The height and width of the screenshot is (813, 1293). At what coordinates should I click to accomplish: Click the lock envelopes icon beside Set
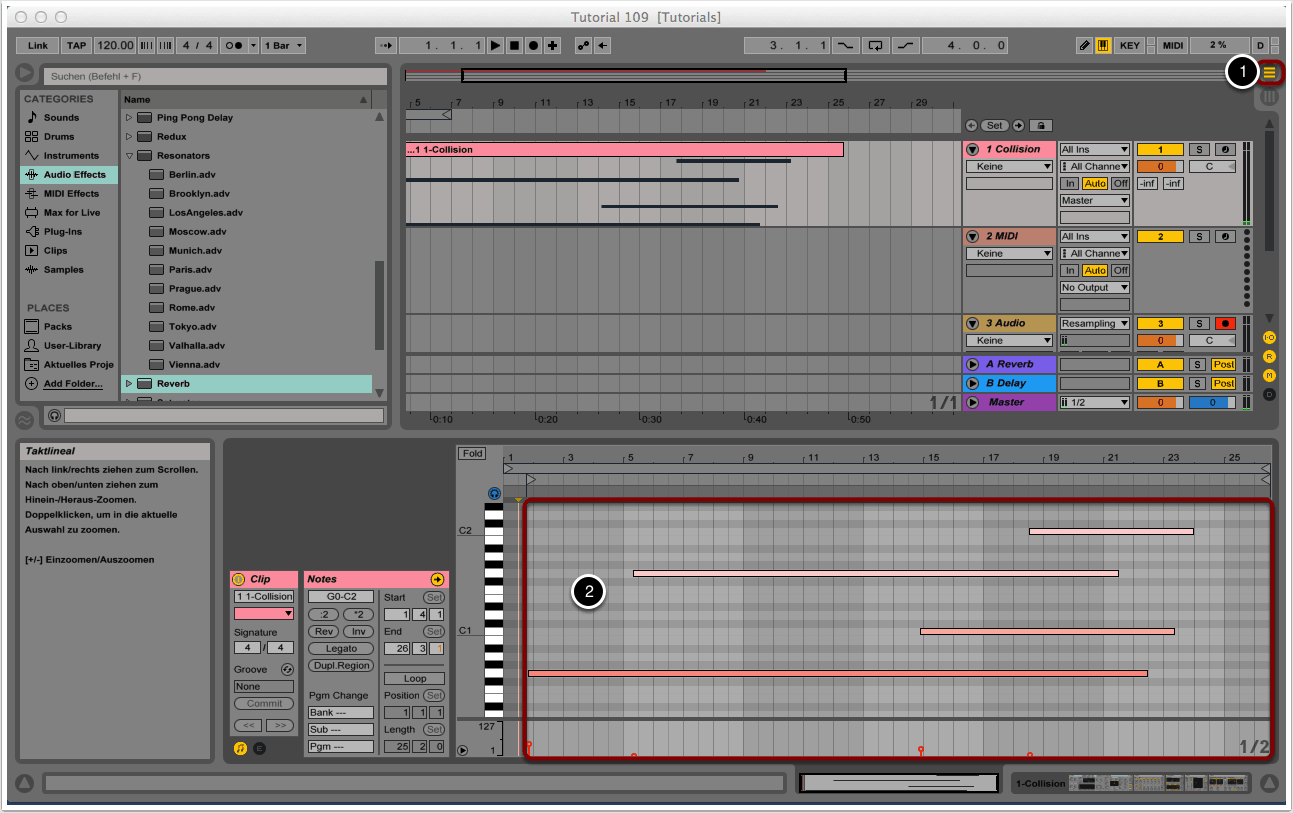tap(1041, 125)
